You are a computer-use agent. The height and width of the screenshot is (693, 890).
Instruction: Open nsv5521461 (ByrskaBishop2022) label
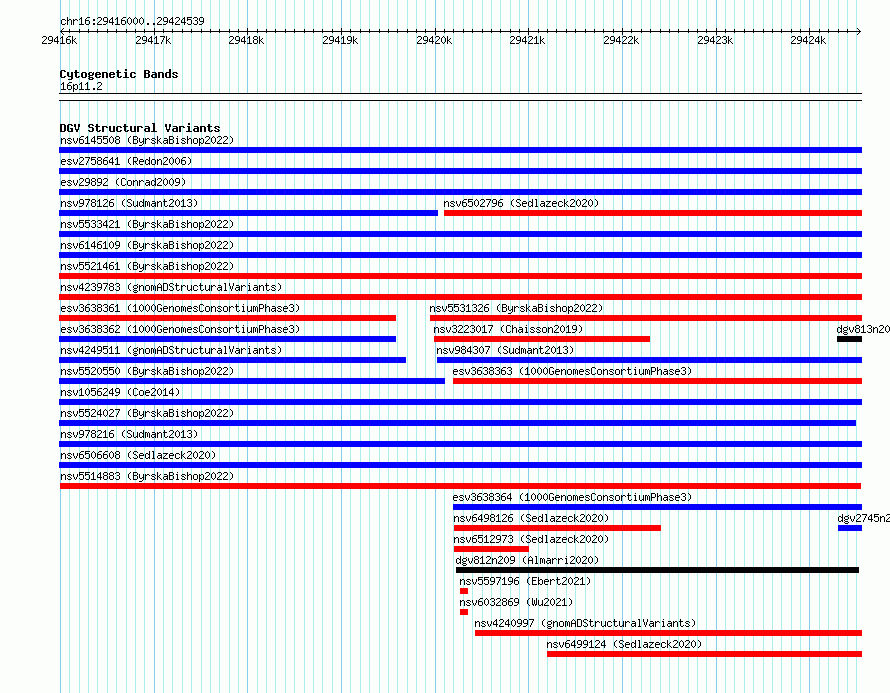(x=147, y=266)
